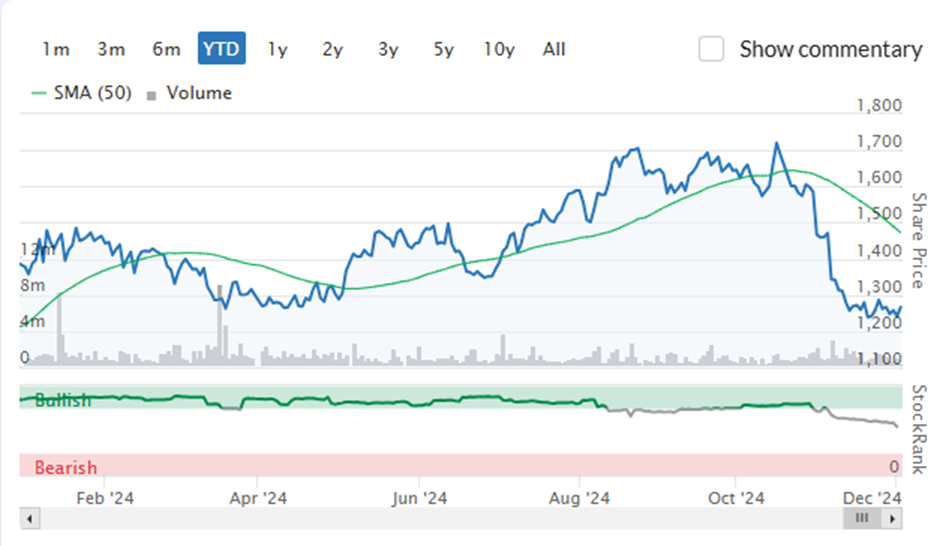Click the Jun '24 axis label
Screen dimensions: 940x546
coord(420,498)
